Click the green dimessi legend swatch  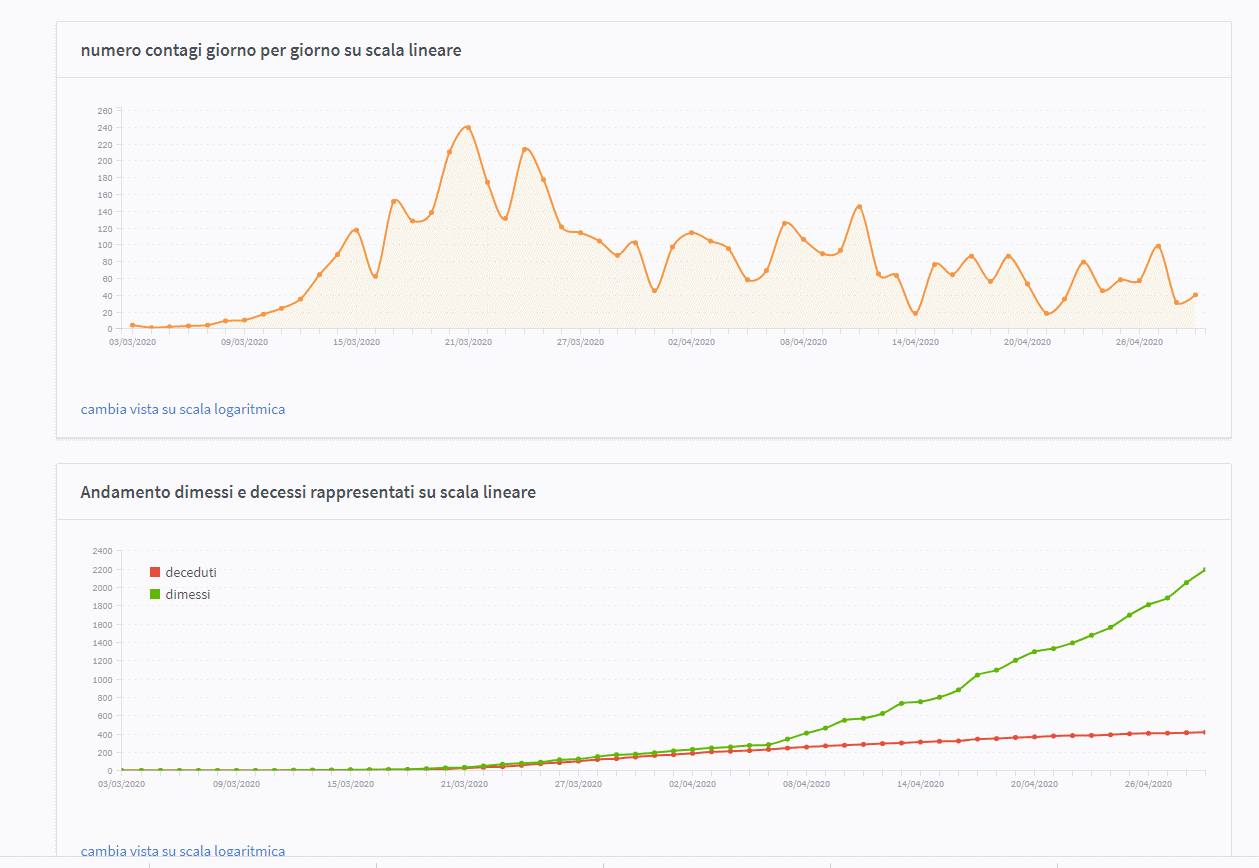click(x=155, y=594)
